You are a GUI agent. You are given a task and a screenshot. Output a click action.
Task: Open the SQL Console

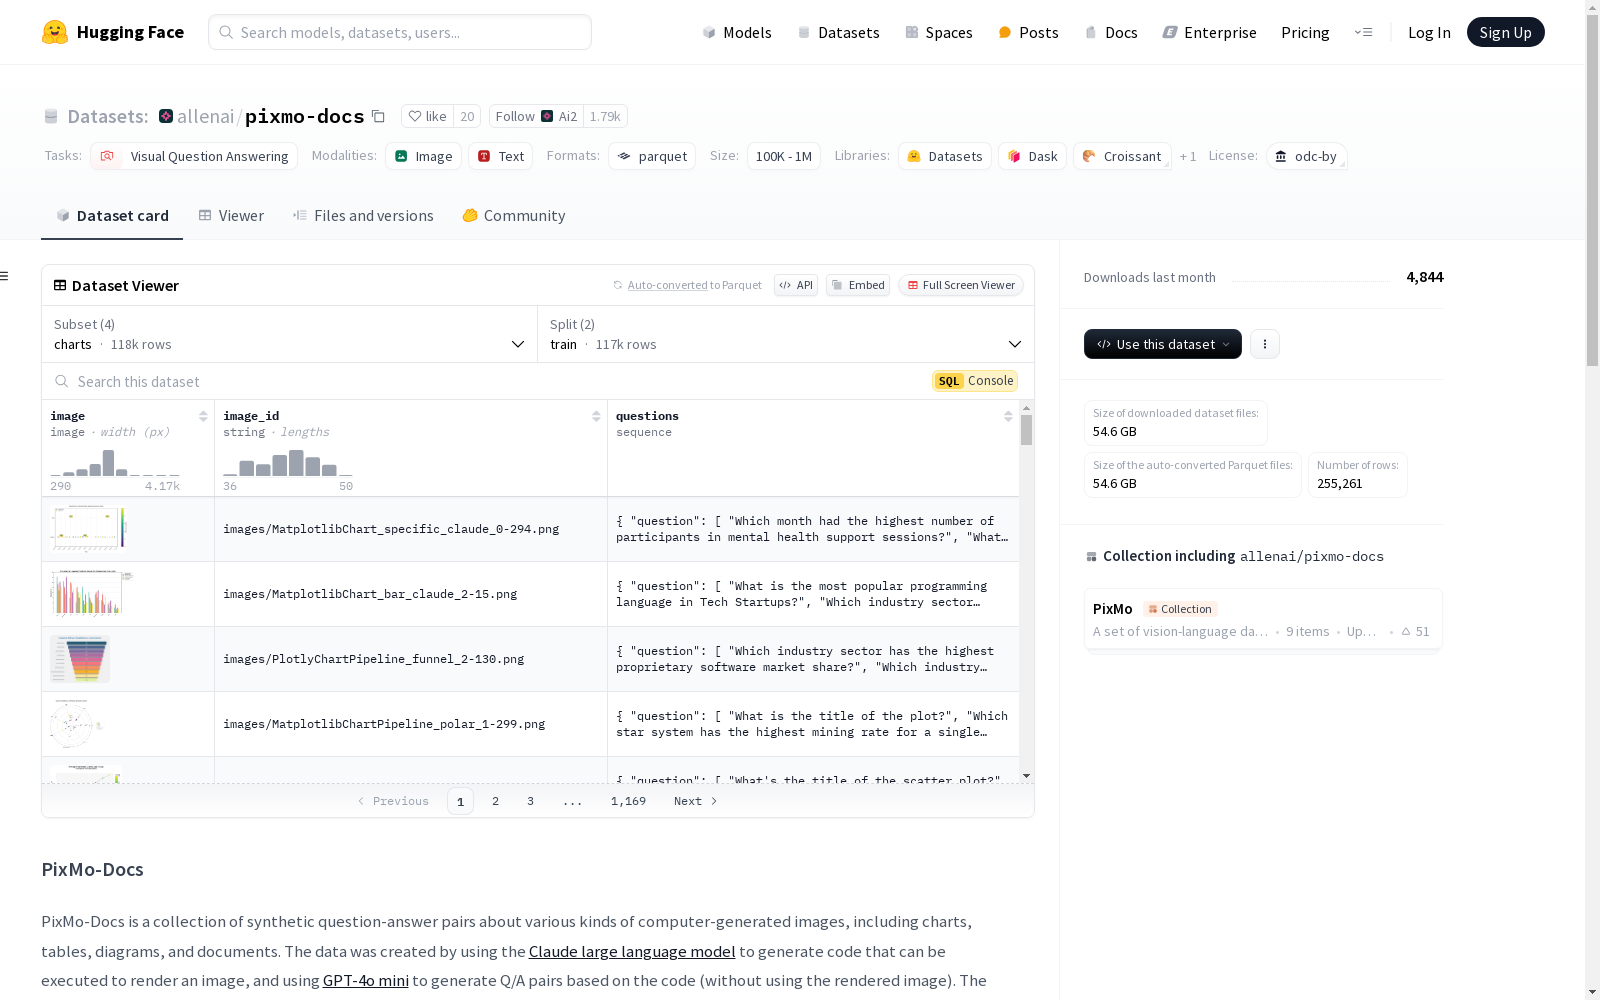click(x=975, y=381)
